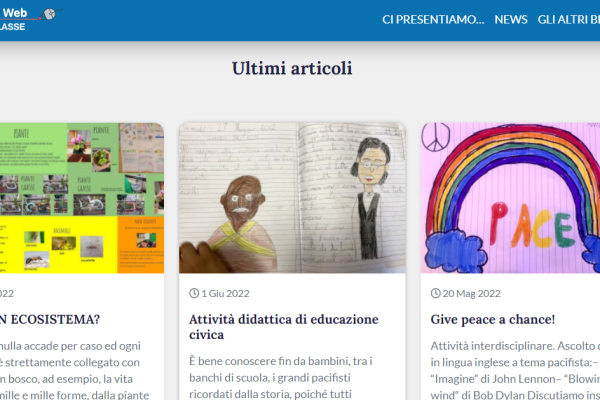Open the article ending in ECOSISTEMA?

(x=50, y=320)
